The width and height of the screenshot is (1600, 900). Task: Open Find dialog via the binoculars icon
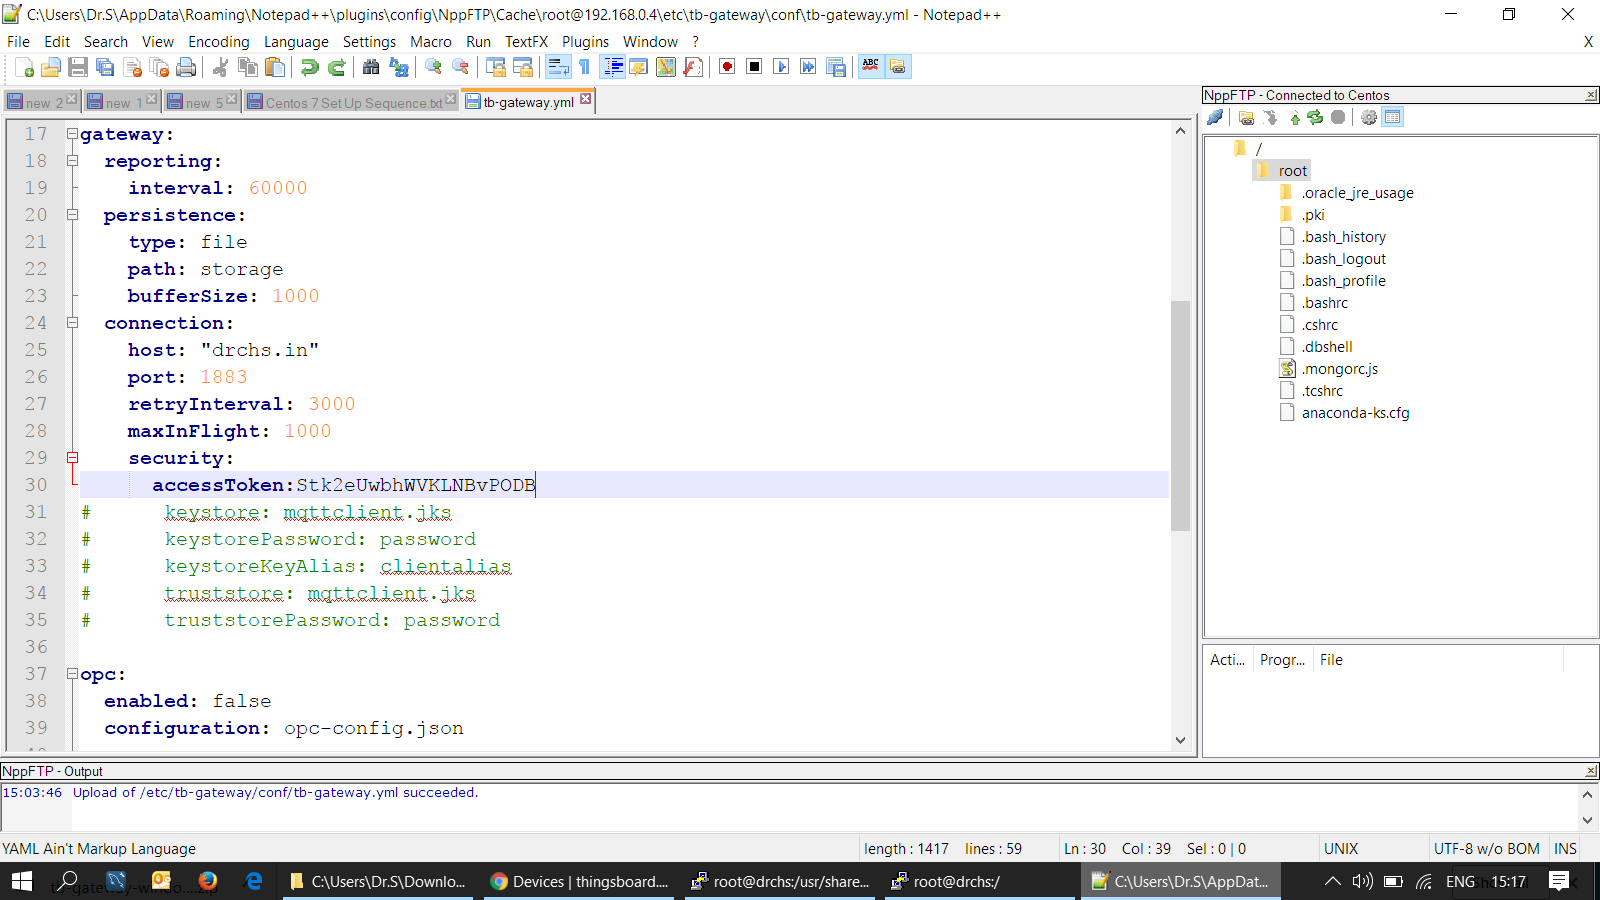(370, 67)
